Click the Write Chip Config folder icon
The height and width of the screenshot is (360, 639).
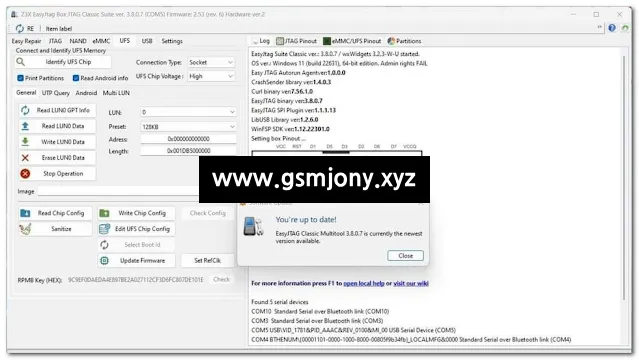(105, 213)
